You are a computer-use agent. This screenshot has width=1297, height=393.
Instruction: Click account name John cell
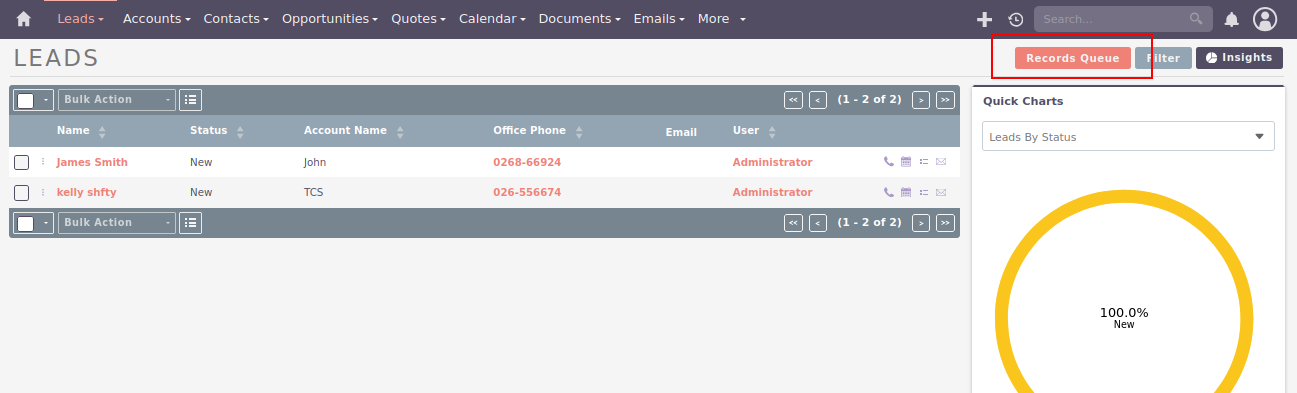tap(315, 162)
